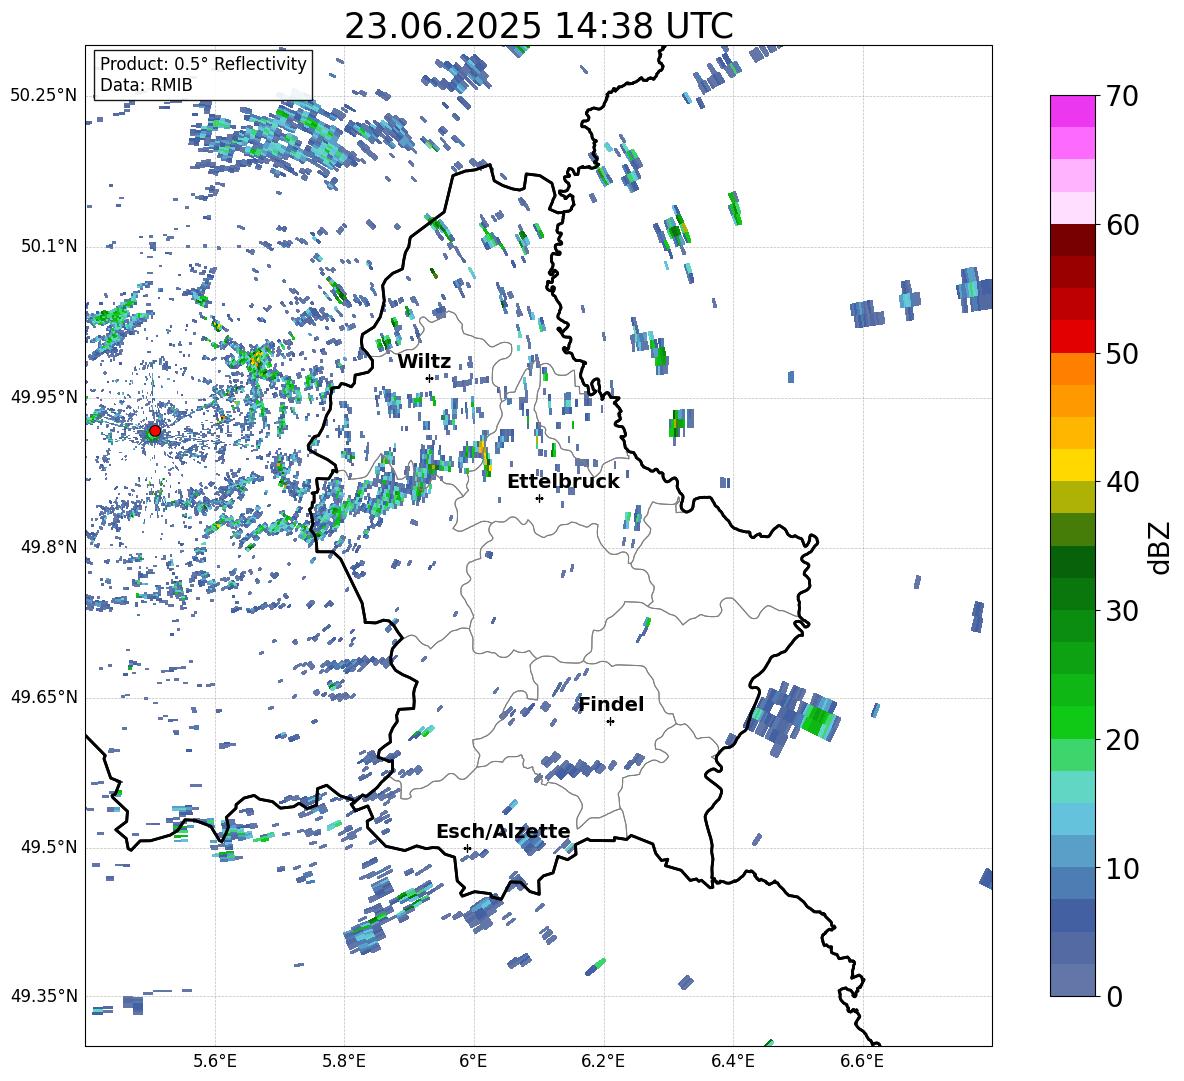Click the Esch/Alzette location cross marker
This screenshot has width=1184, height=1081.
click(x=467, y=848)
